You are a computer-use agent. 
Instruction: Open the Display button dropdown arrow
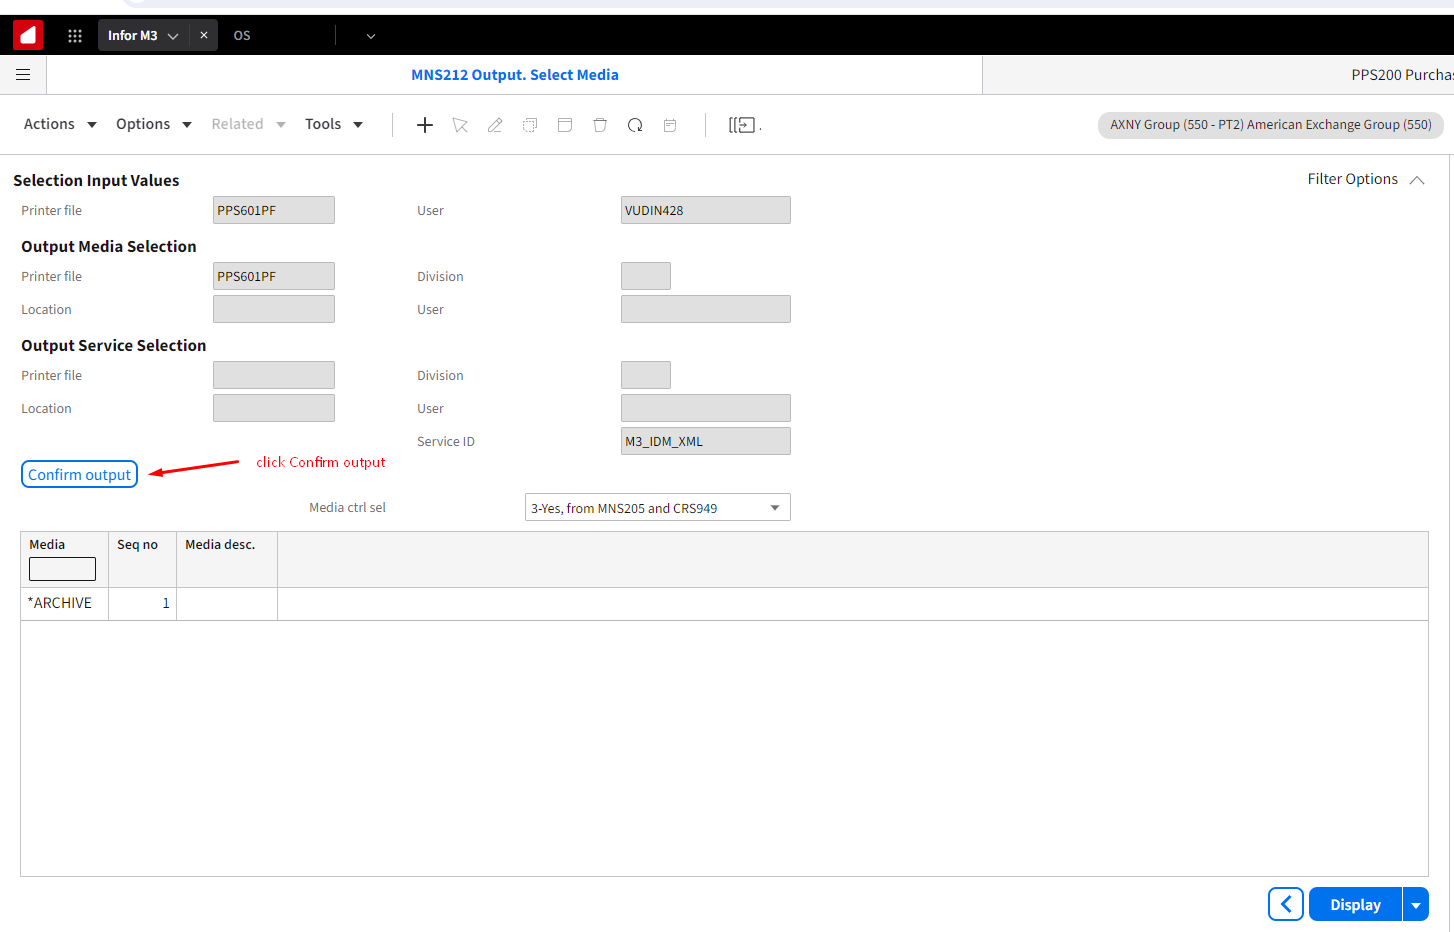point(1416,904)
